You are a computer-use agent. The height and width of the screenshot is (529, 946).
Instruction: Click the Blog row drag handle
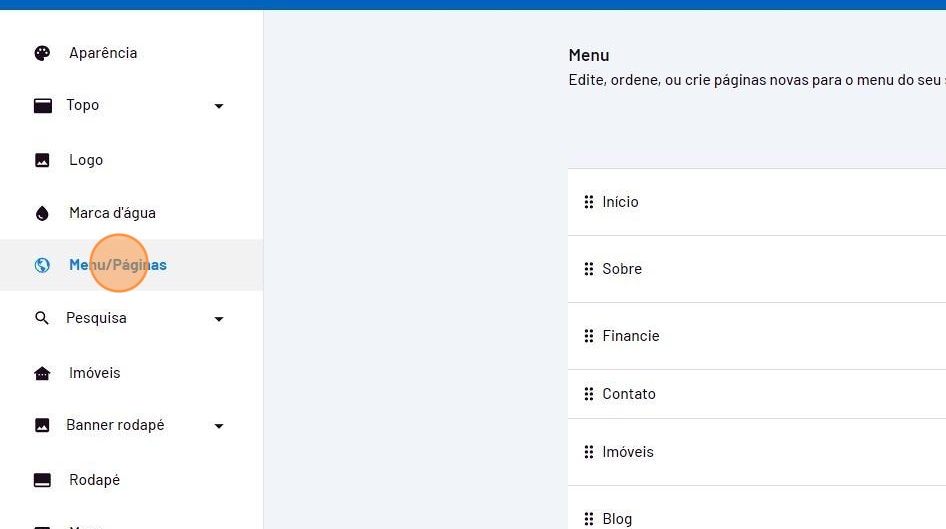tap(588, 519)
